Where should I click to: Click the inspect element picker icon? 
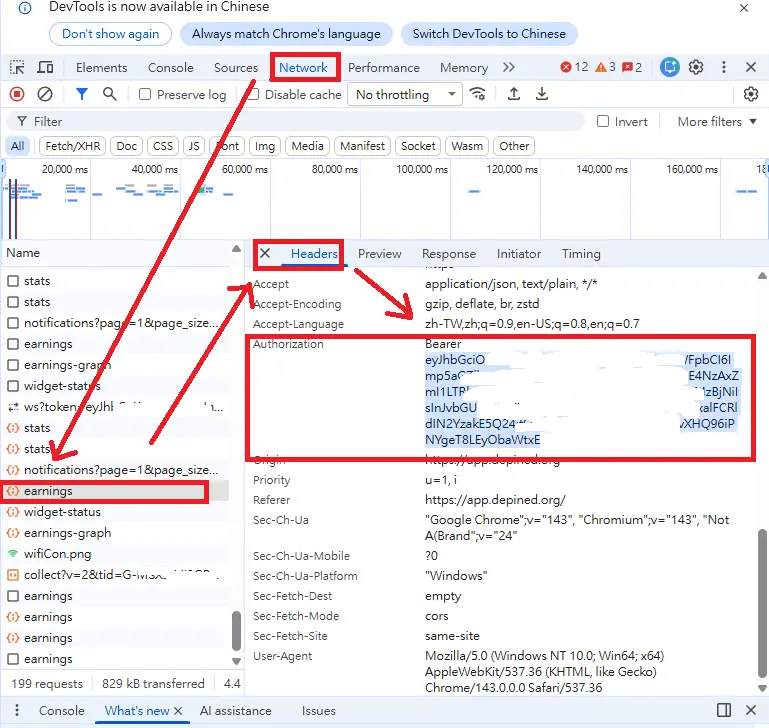pos(17,68)
